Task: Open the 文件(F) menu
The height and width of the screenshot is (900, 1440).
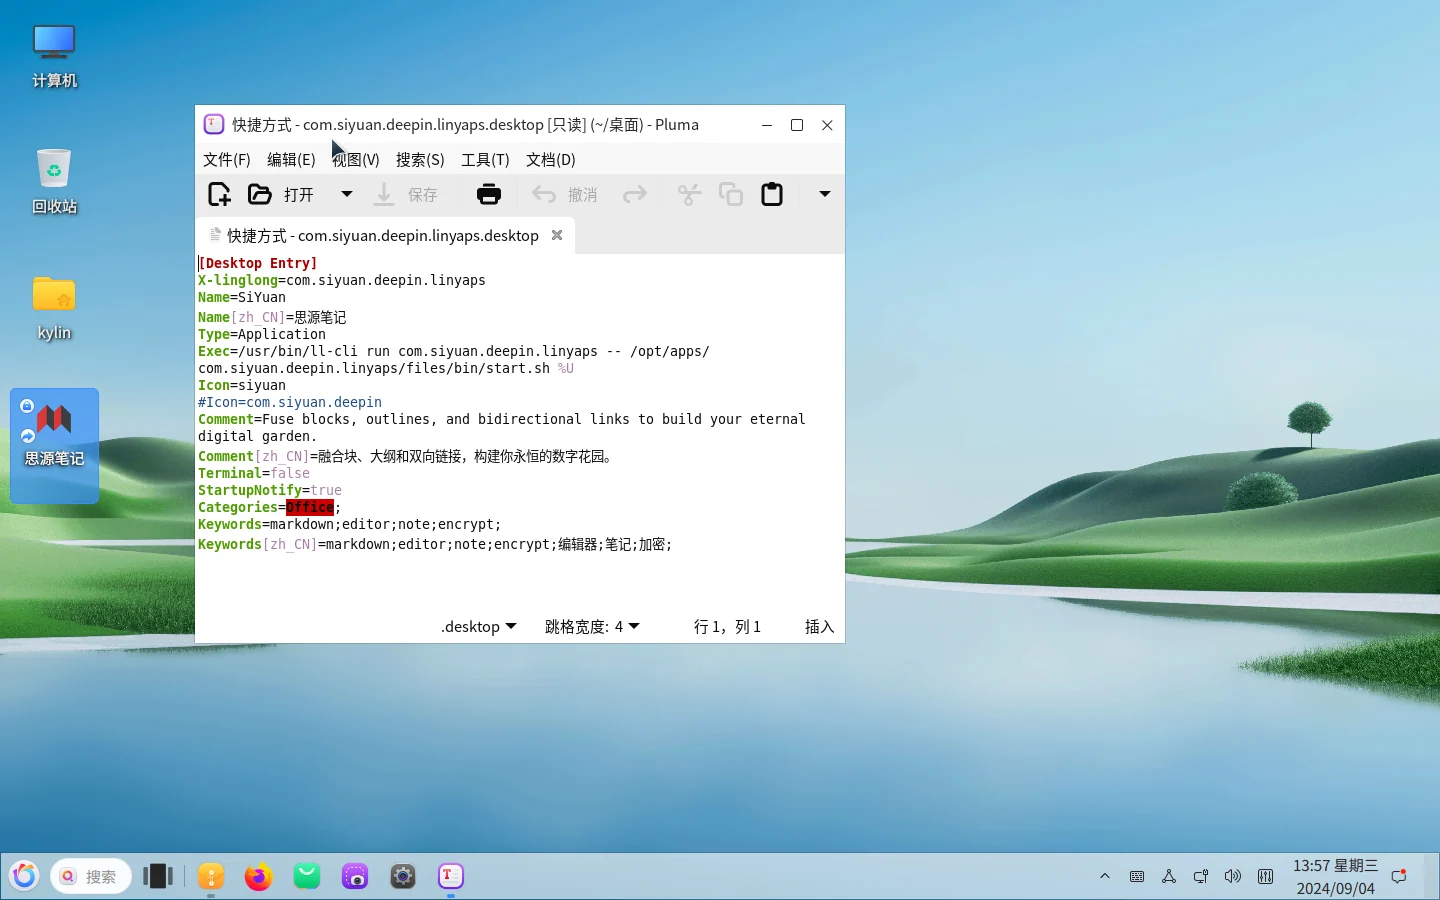Action: (x=227, y=160)
